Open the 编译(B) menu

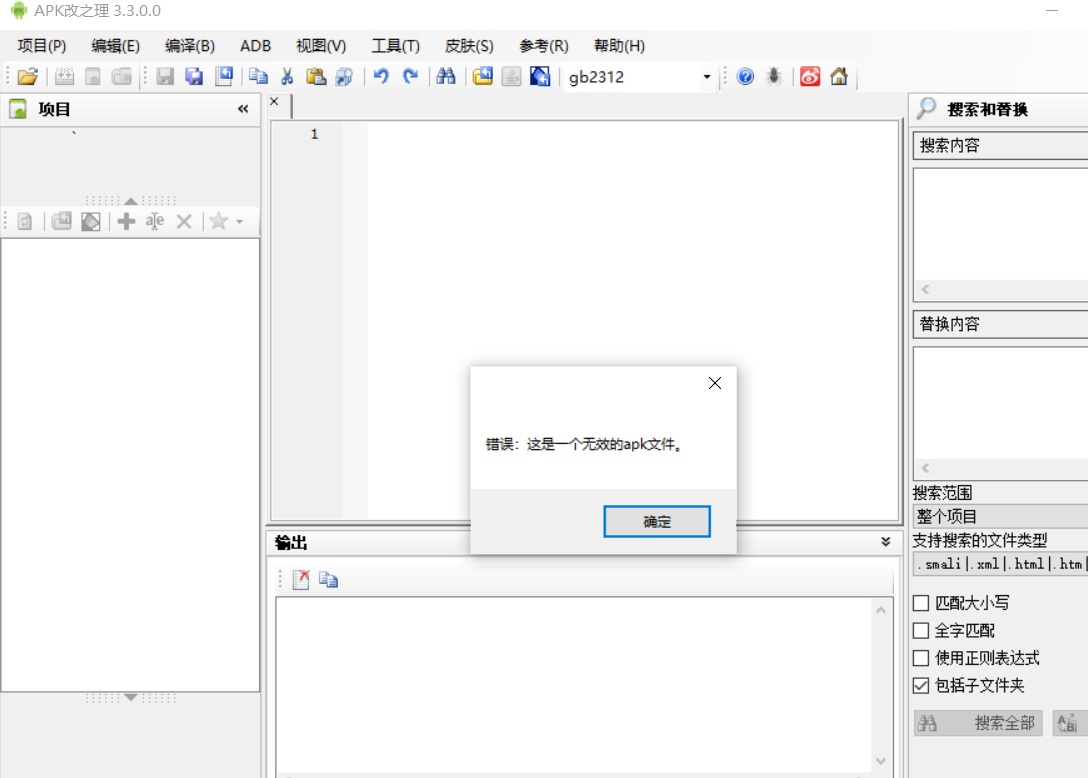click(189, 46)
